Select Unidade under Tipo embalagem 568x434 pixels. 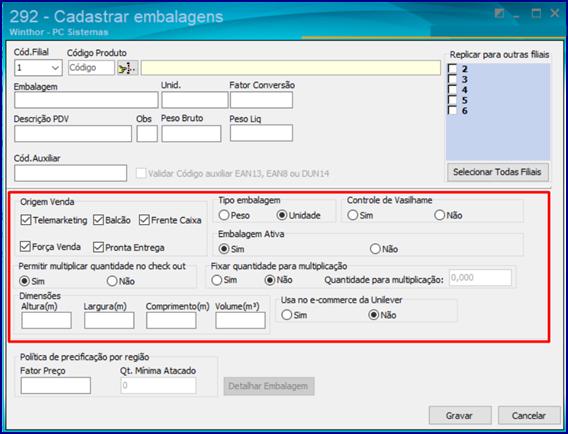click(x=282, y=215)
